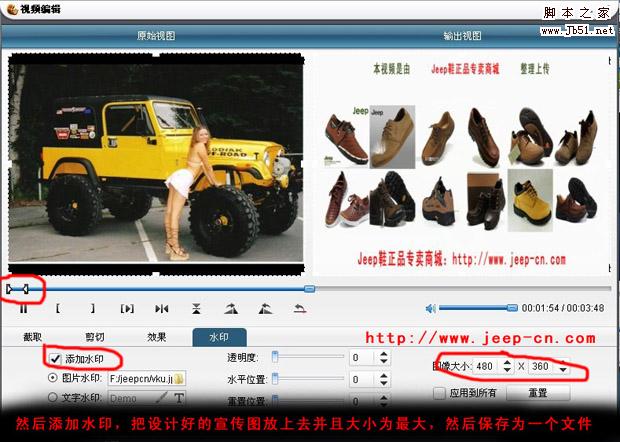Decrease image height 360 using the spinner
The width and height of the screenshot is (620, 442).
(562, 372)
